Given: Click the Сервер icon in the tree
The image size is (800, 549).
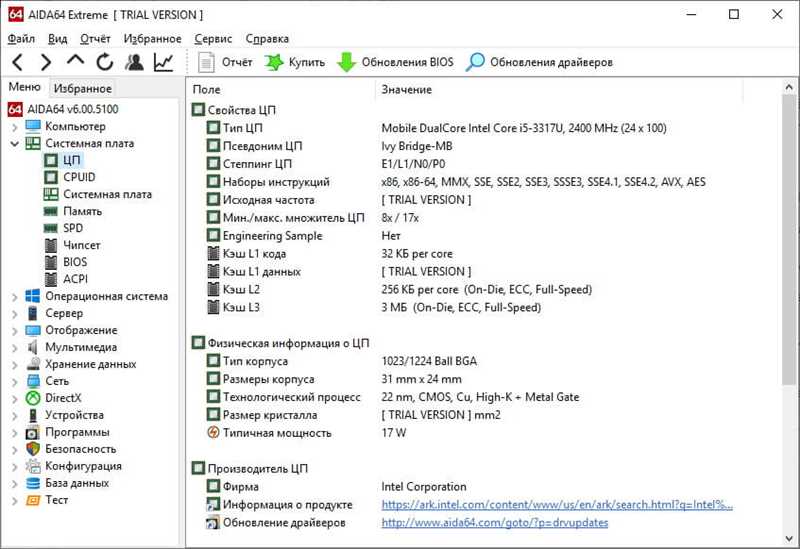Looking at the screenshot, I should tap(33, 313).
